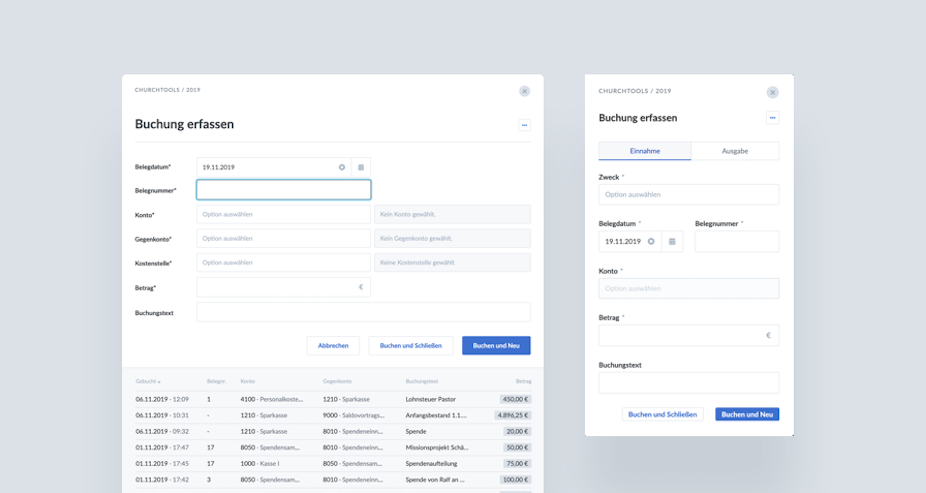
Task: Open the Gegenkonto option dropdown
Action: tap(283, 239)
